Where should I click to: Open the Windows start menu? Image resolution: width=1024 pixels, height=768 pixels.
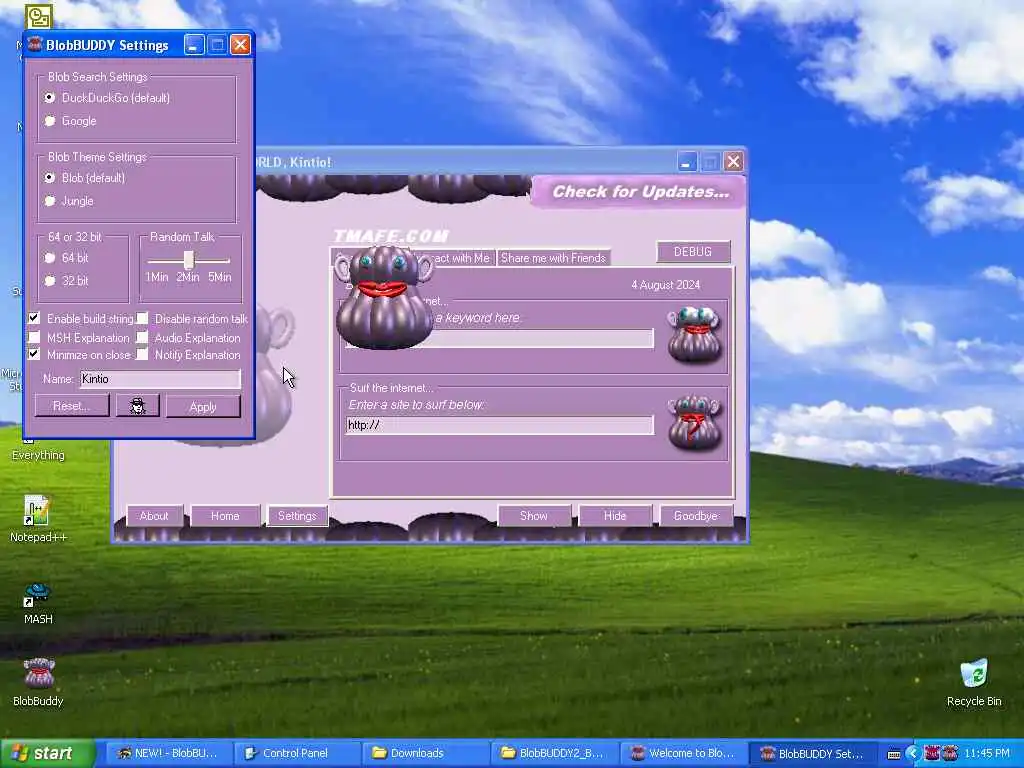[47, 754]
